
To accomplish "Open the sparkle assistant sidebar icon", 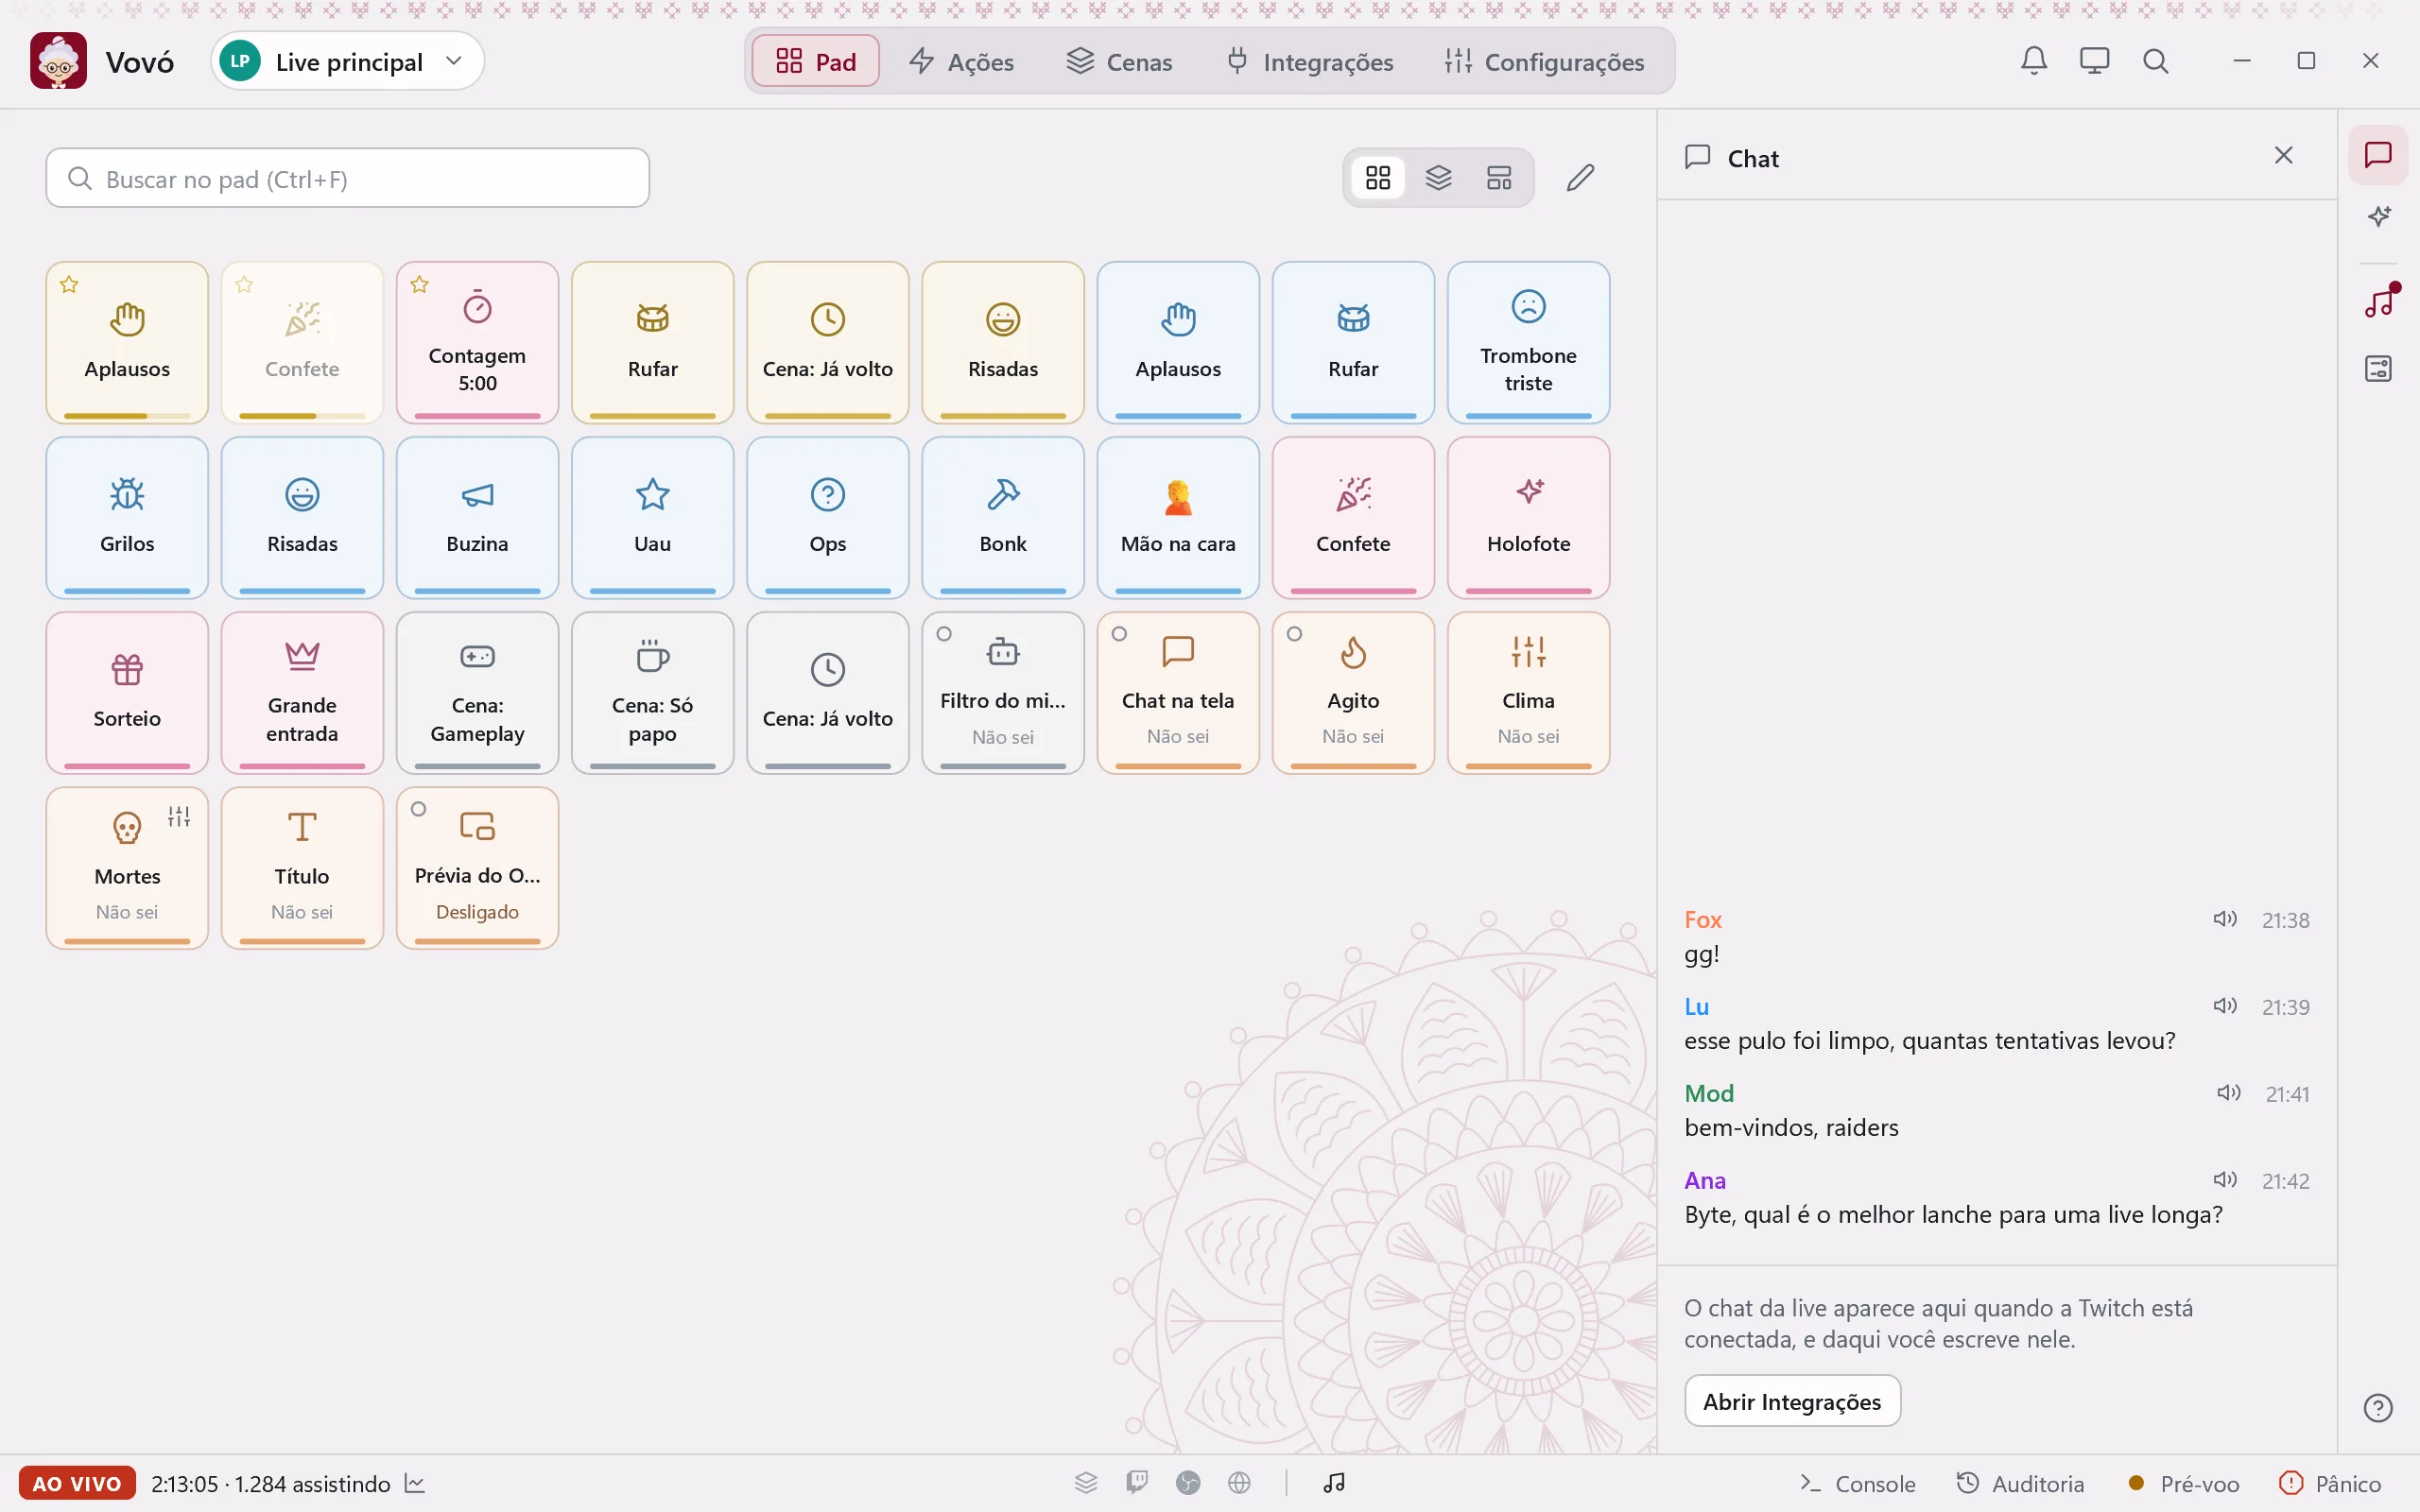I will pyautogui.click(x=2378, y=217).
